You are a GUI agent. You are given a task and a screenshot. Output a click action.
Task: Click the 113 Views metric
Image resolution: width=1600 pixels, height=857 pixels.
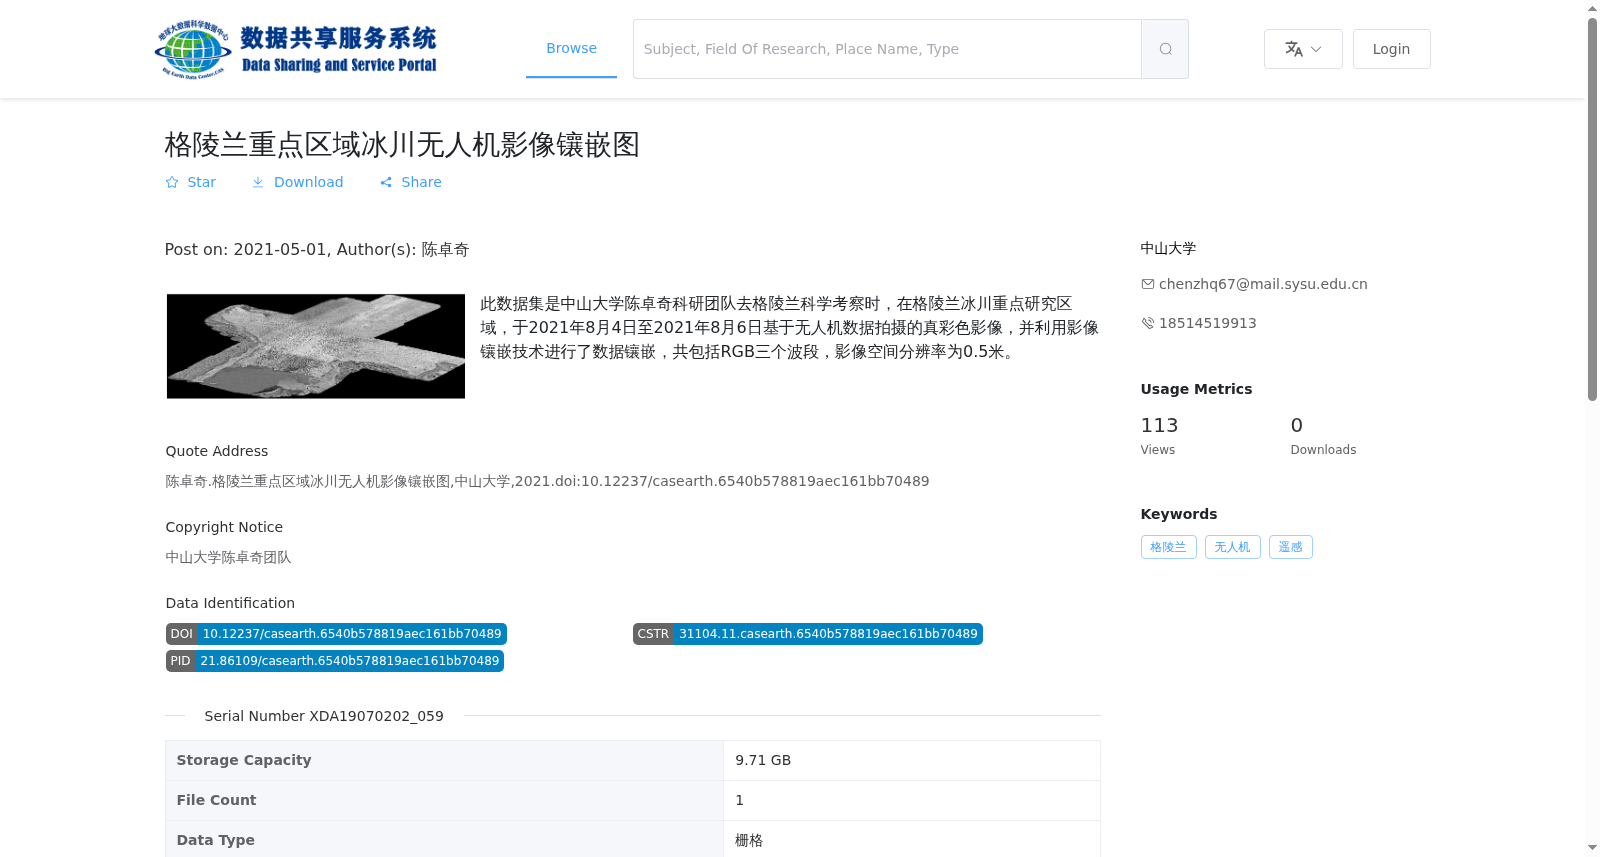click(1160, 436)
